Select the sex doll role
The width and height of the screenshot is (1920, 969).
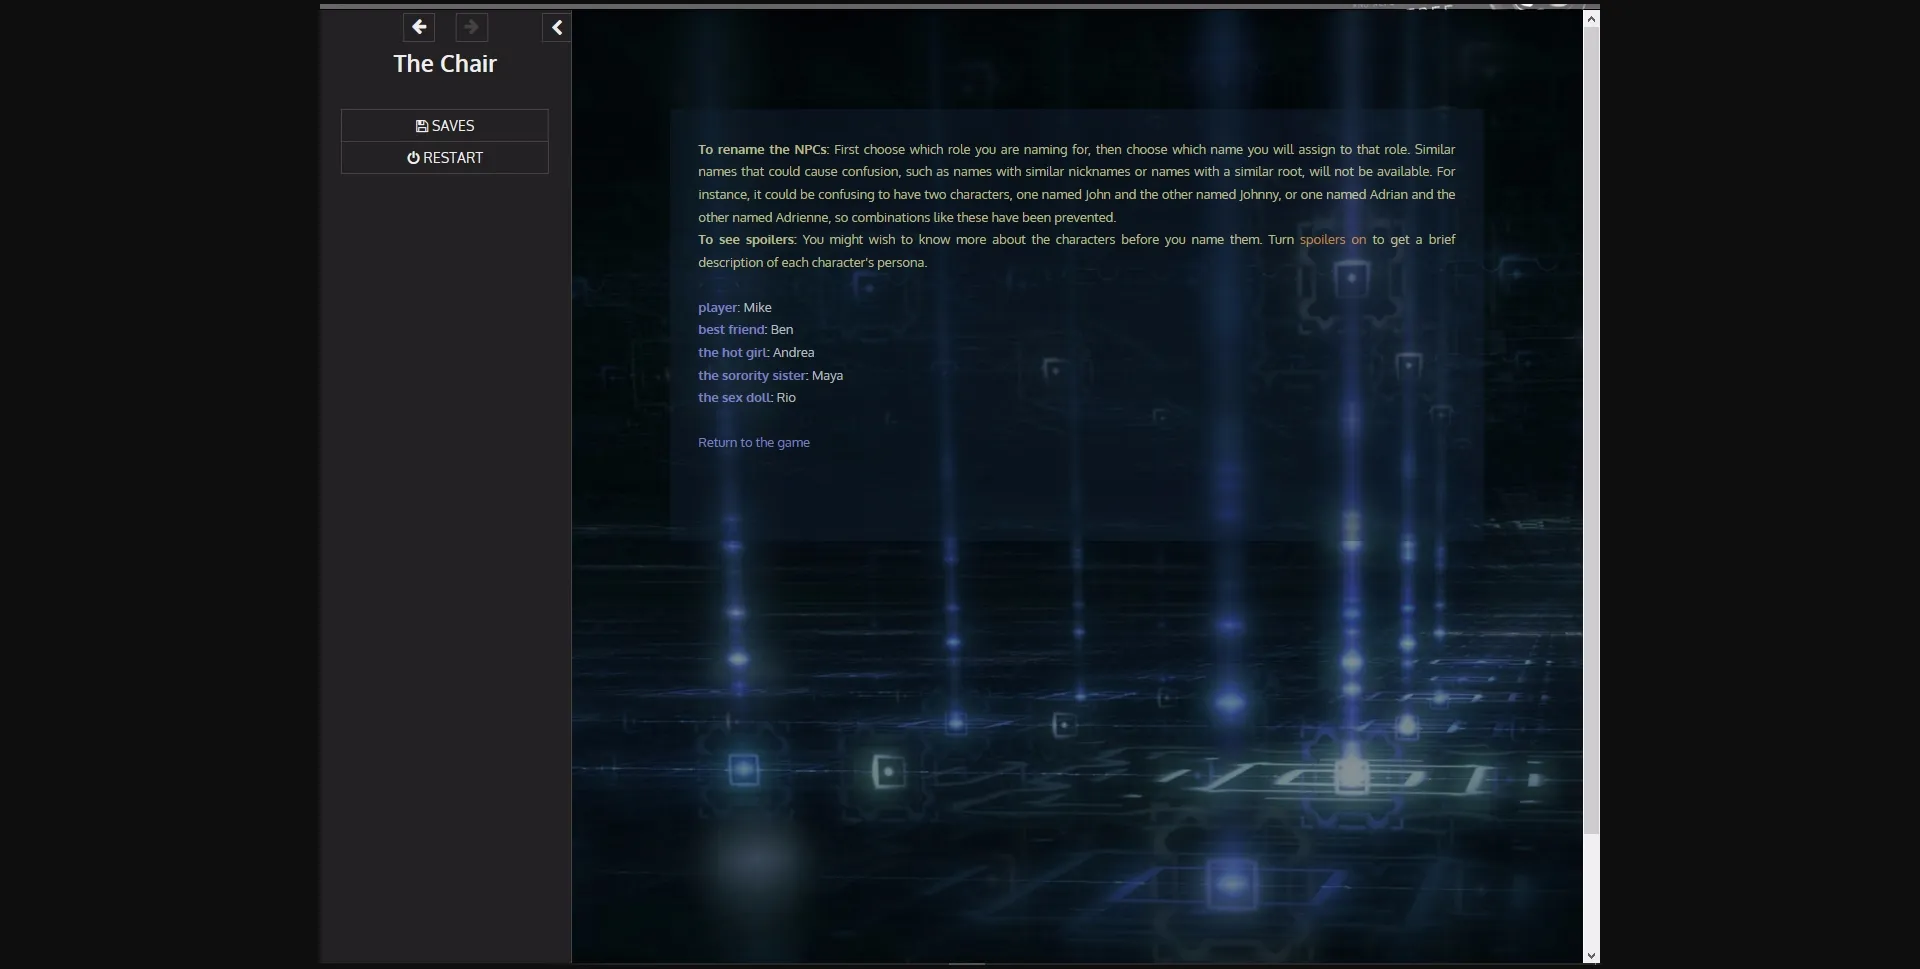(733, 397)
